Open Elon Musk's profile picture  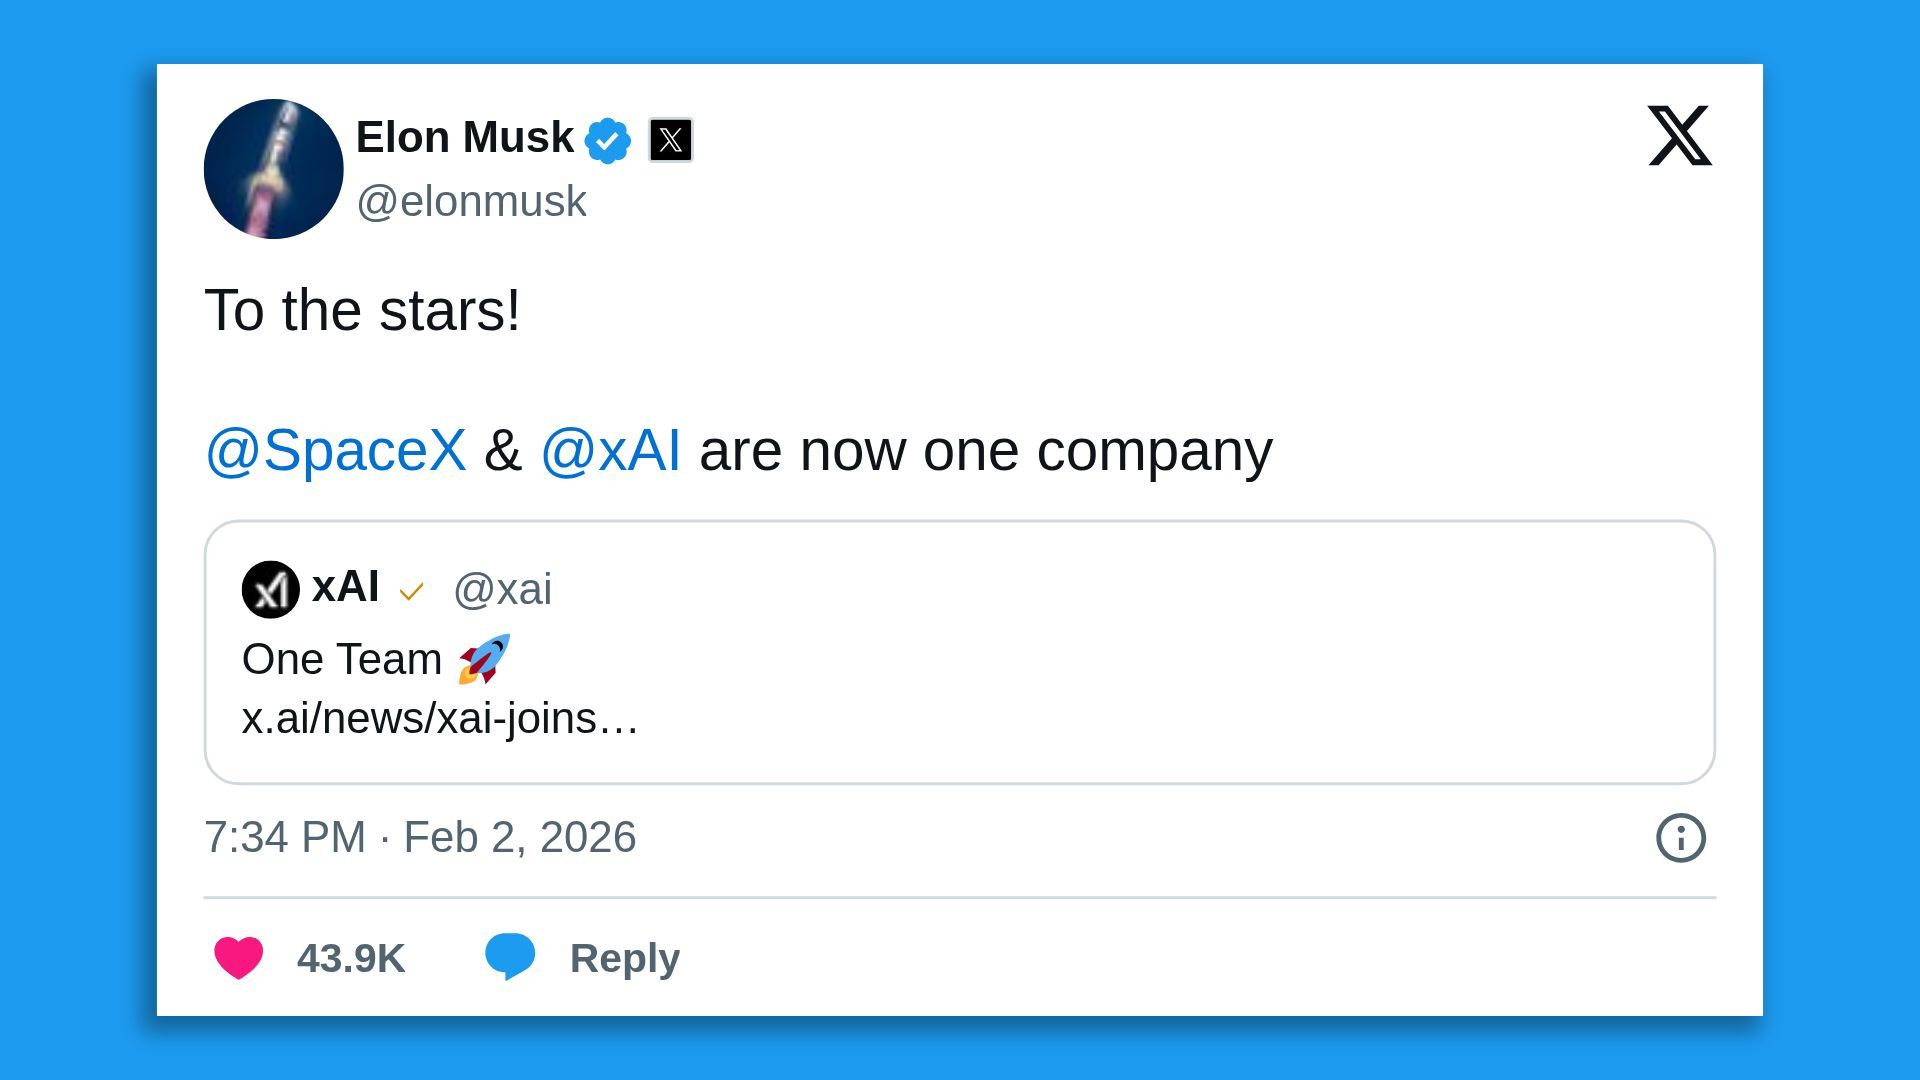[x=272, y=168]
